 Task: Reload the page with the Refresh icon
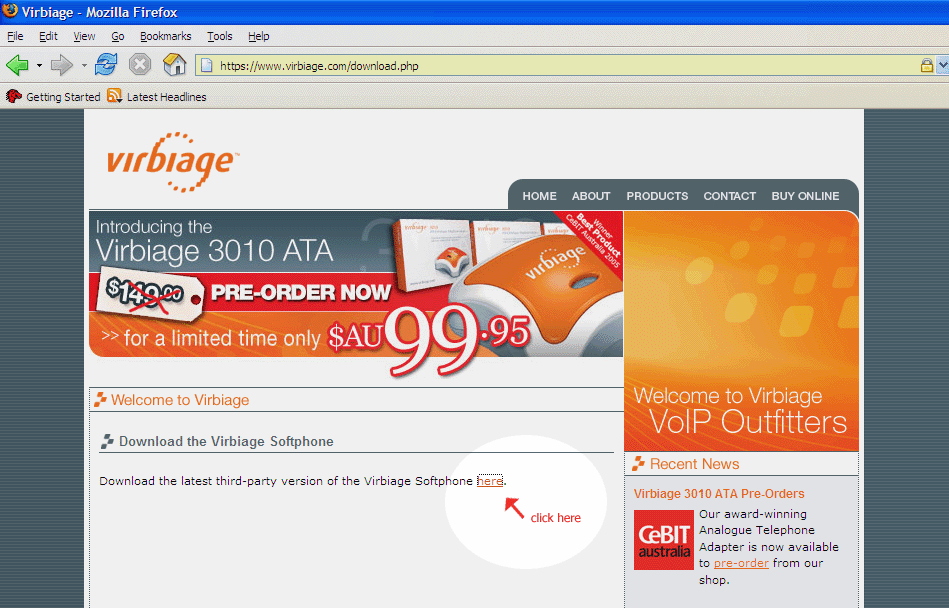pyautogui.click(x=106, y=64)
